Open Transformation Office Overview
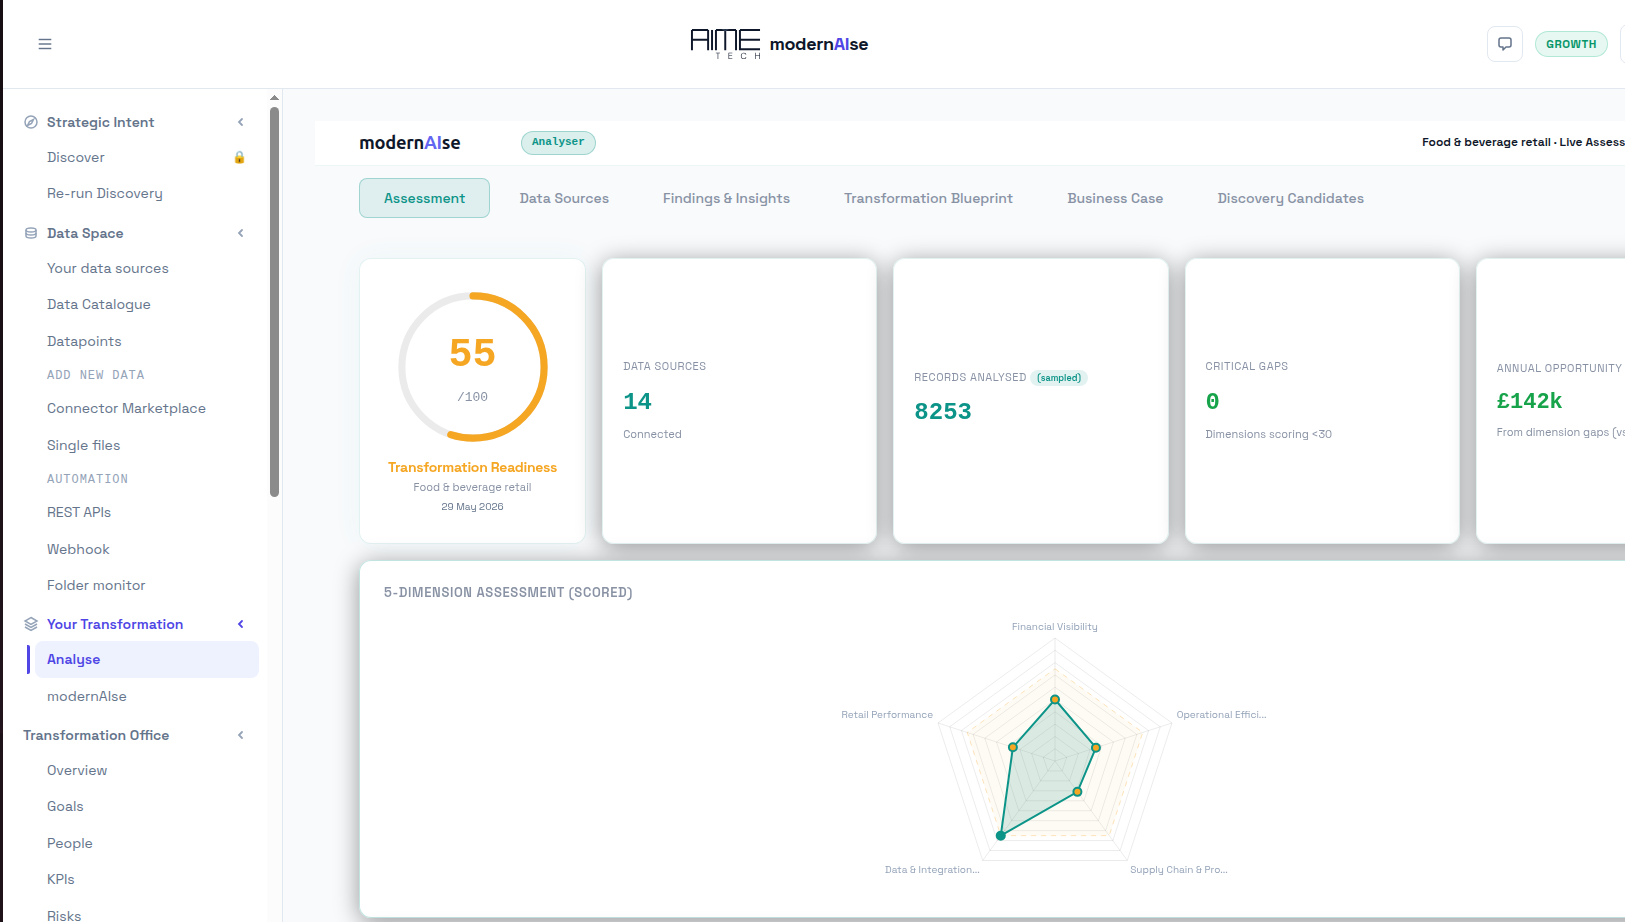This screenshot has width=1625, height=922. coord(77,770)
